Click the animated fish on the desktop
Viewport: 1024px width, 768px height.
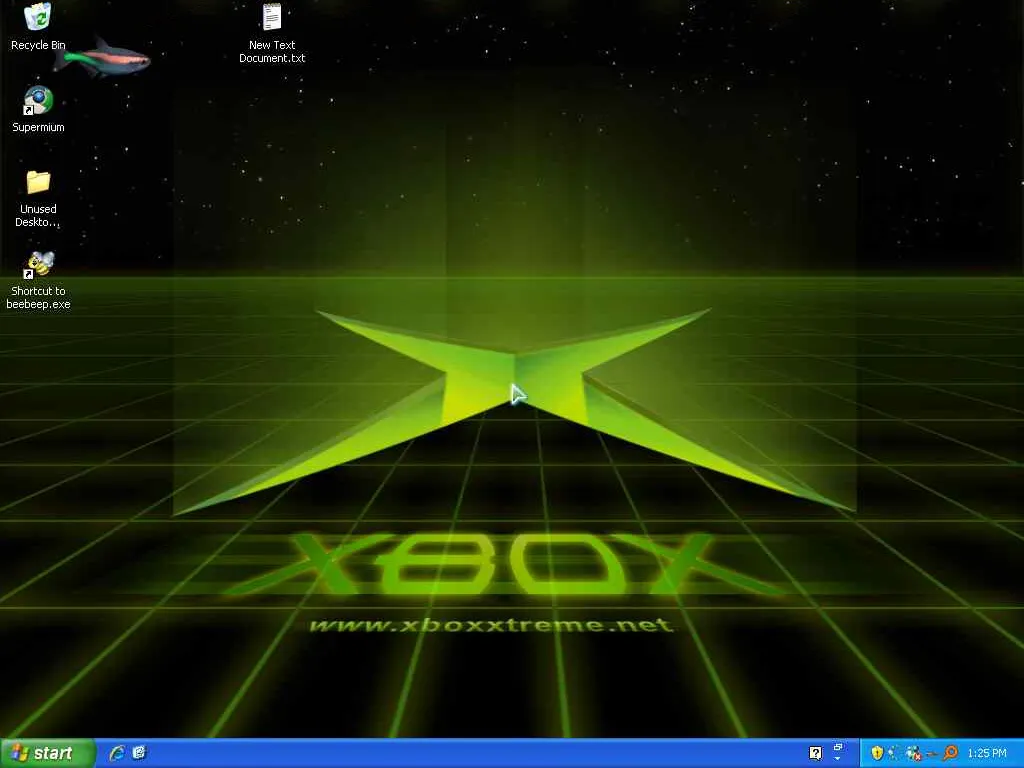(x=102, y=59)
